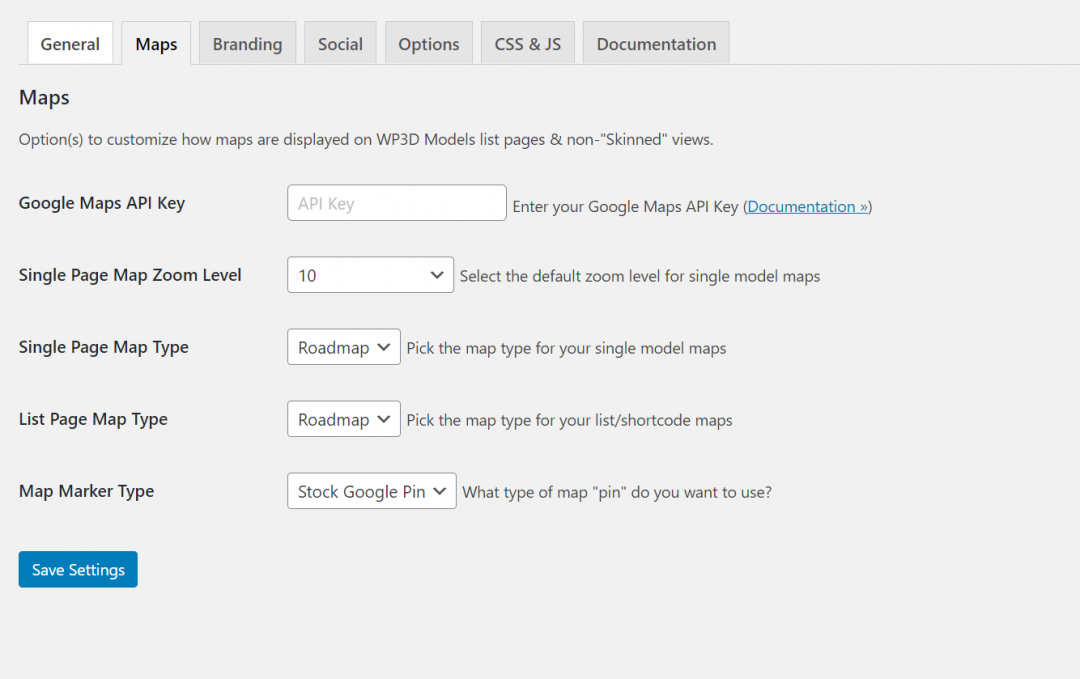Click the Save Settings button

pyautogui.click(x=78, y=569)
